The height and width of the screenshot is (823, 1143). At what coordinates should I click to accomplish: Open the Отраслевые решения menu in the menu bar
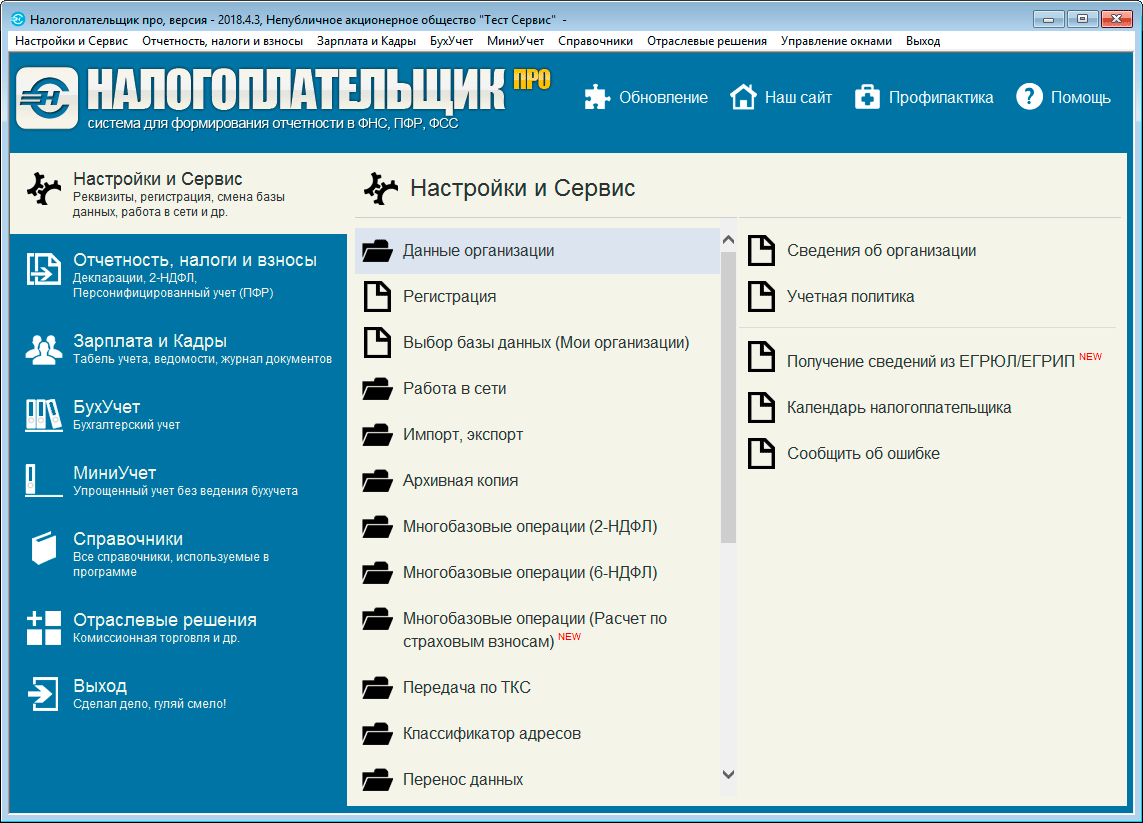tap(706, 41)
